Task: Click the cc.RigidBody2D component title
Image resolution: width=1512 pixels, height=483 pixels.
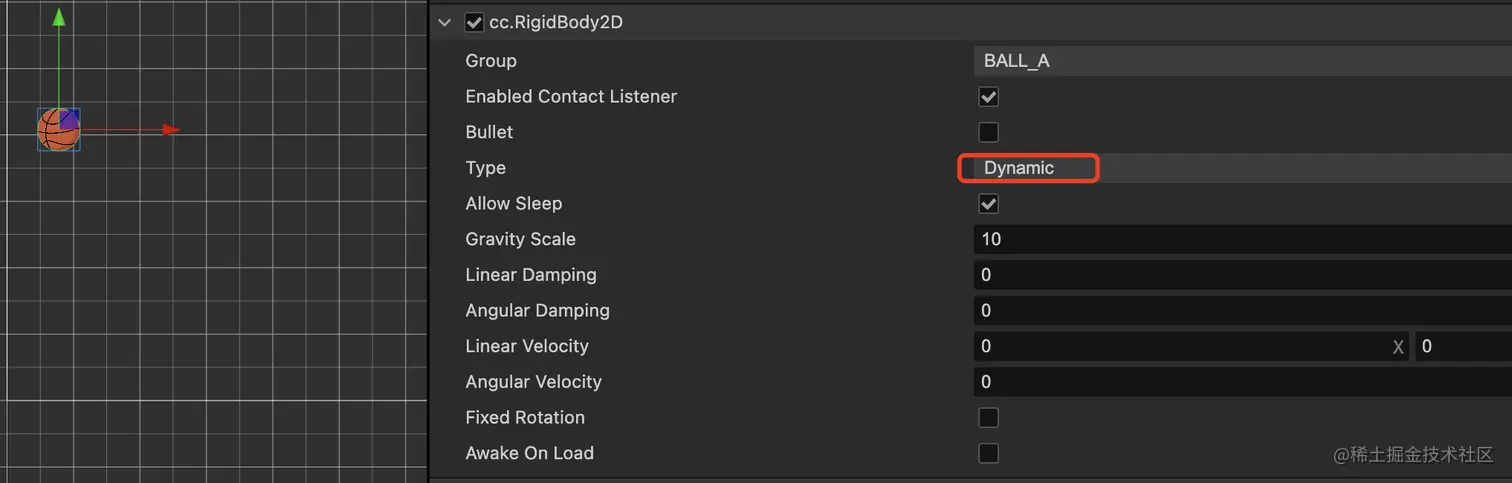Action: point(556,22)
